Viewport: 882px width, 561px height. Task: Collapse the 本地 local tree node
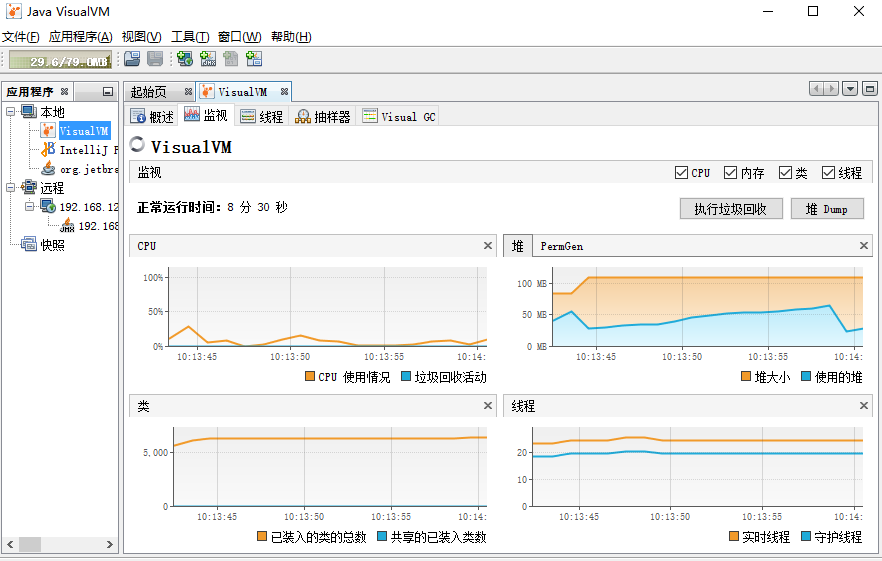[10, 111]
